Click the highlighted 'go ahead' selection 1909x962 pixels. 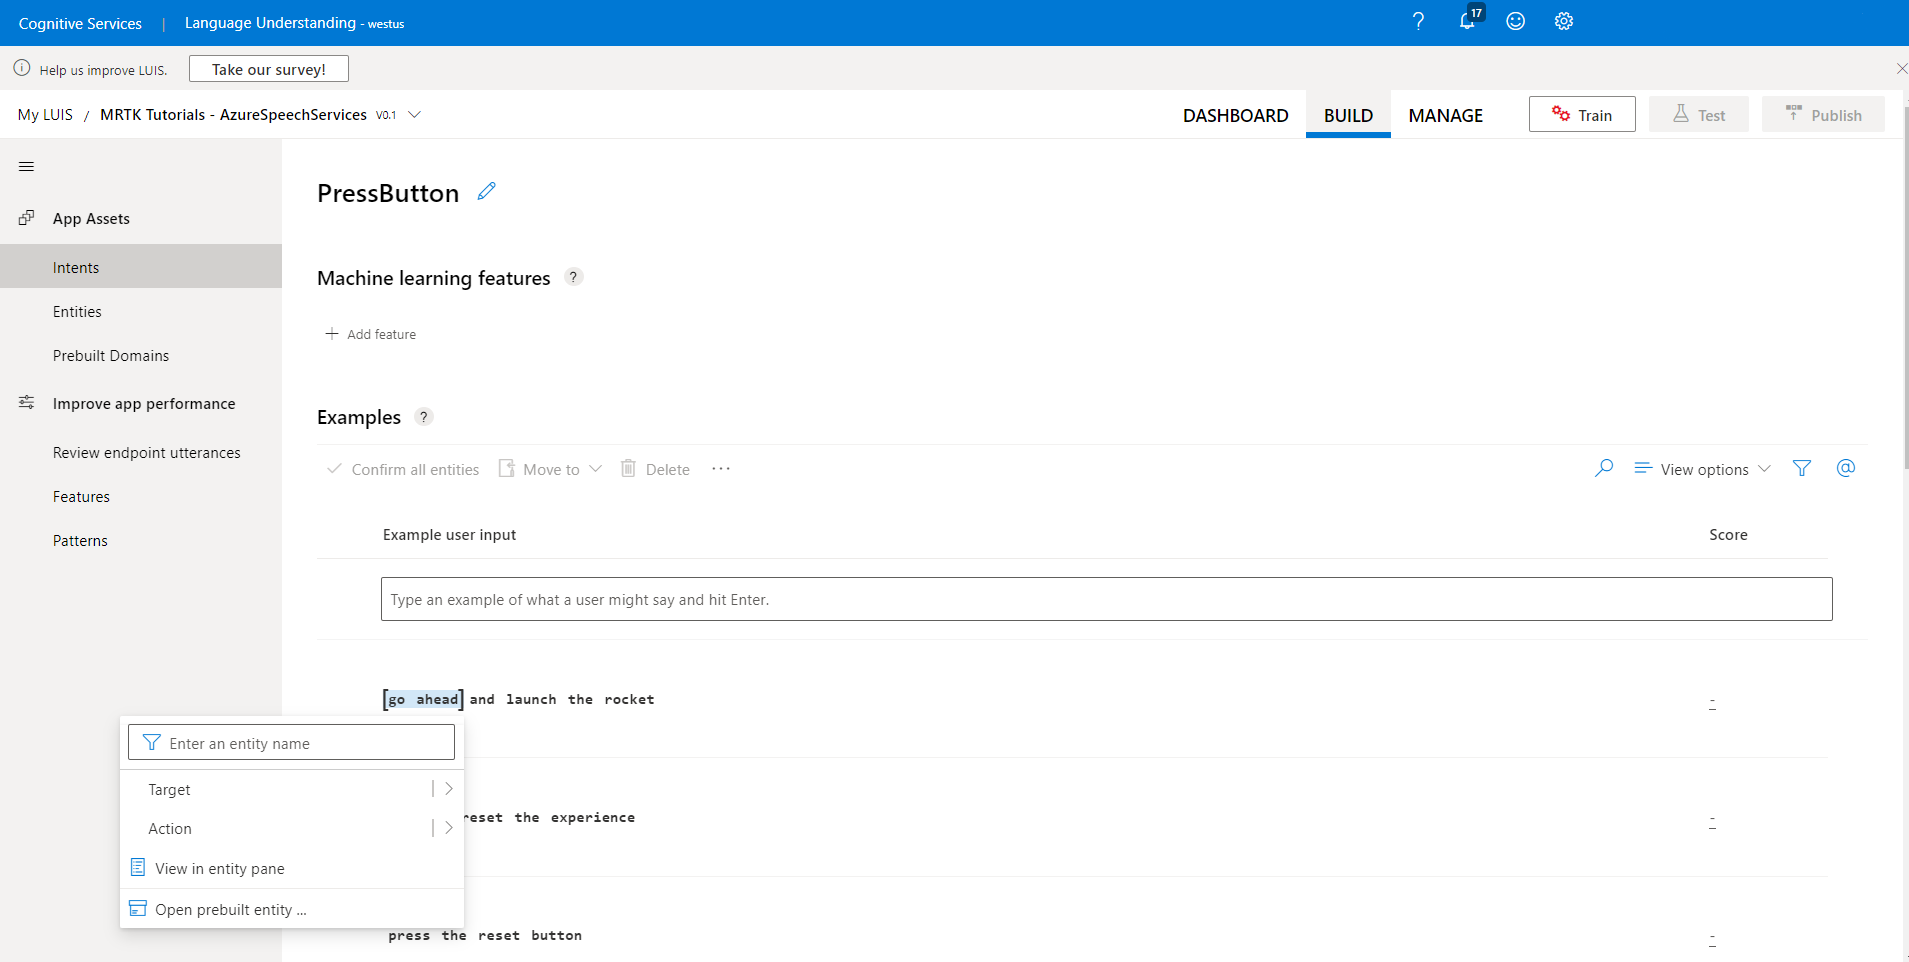click(x=423, y=699)
